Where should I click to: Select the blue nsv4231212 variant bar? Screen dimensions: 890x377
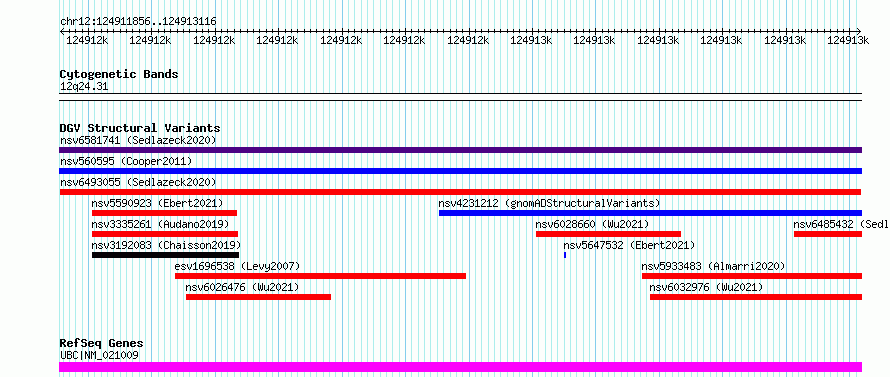pyautogui.click(x=650, y=213)
